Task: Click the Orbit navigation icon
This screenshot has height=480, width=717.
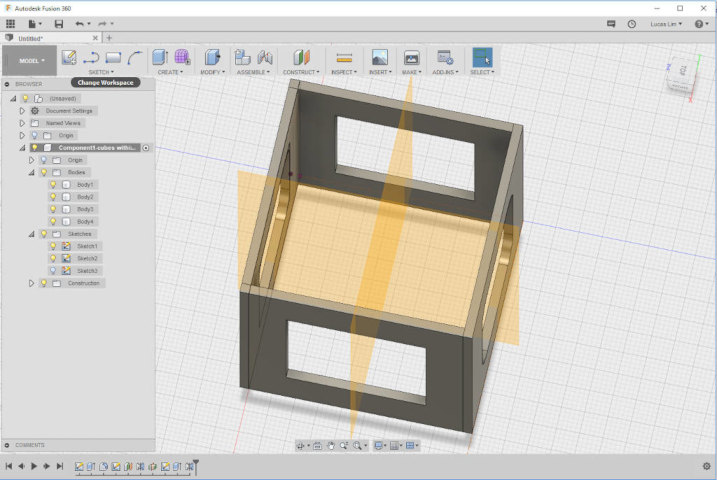Action: point(300,446)
